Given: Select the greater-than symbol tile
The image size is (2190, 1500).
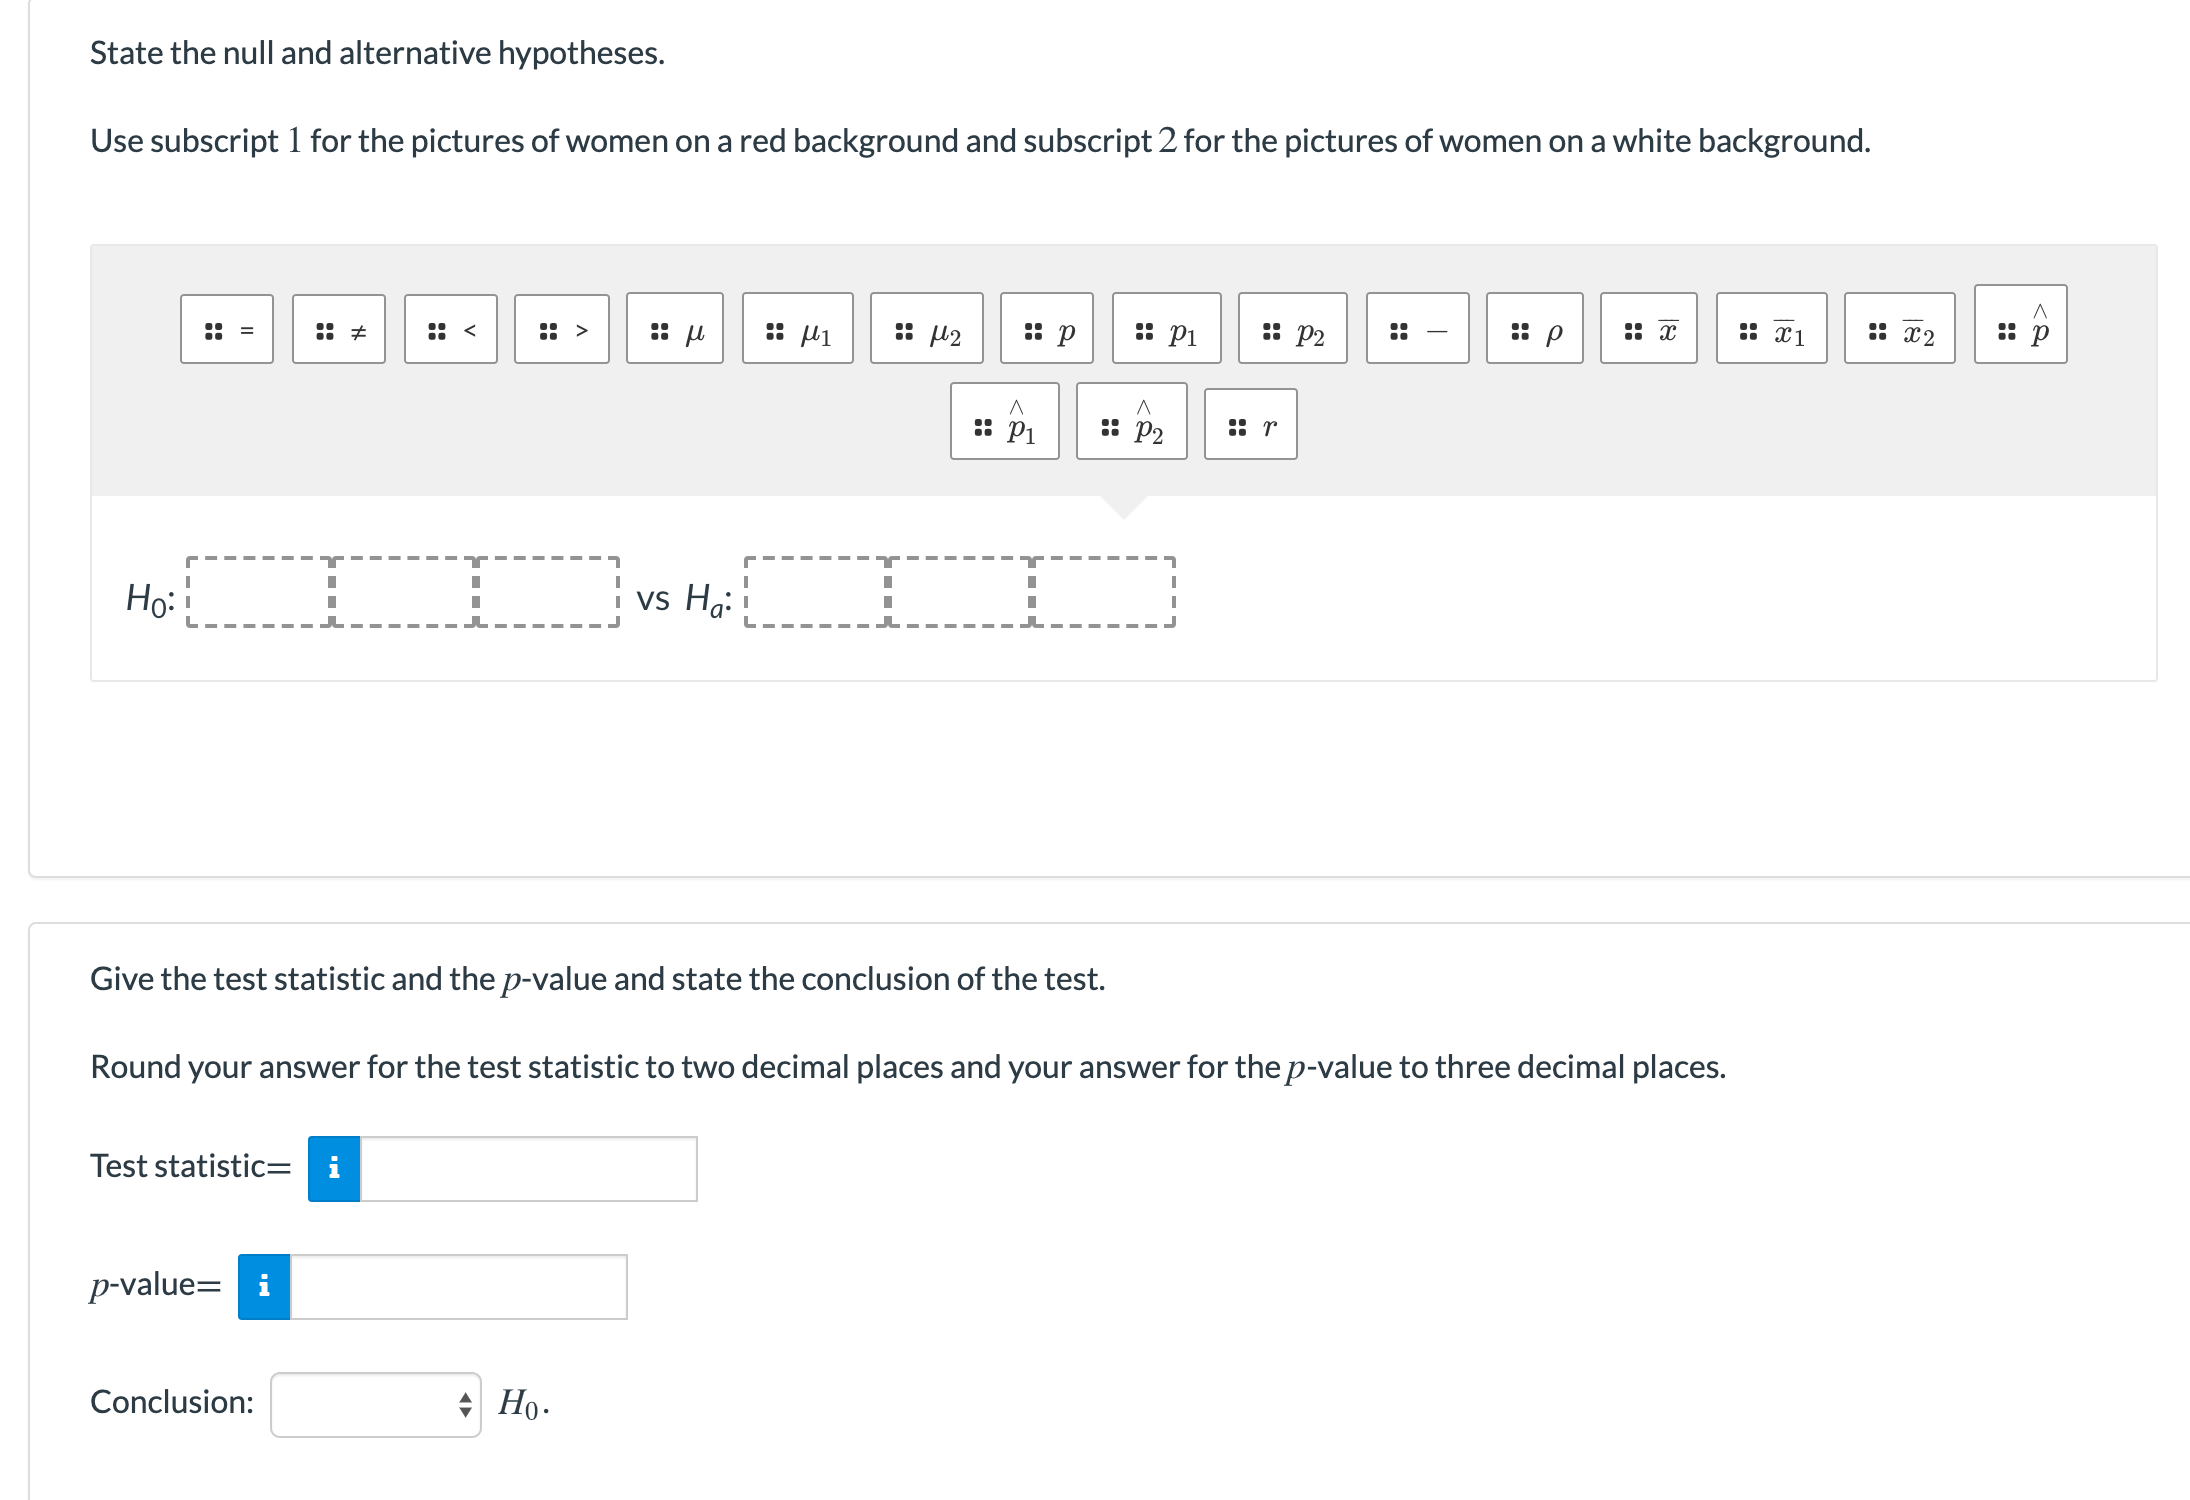Looking at the screenshot, I should 562,329.
